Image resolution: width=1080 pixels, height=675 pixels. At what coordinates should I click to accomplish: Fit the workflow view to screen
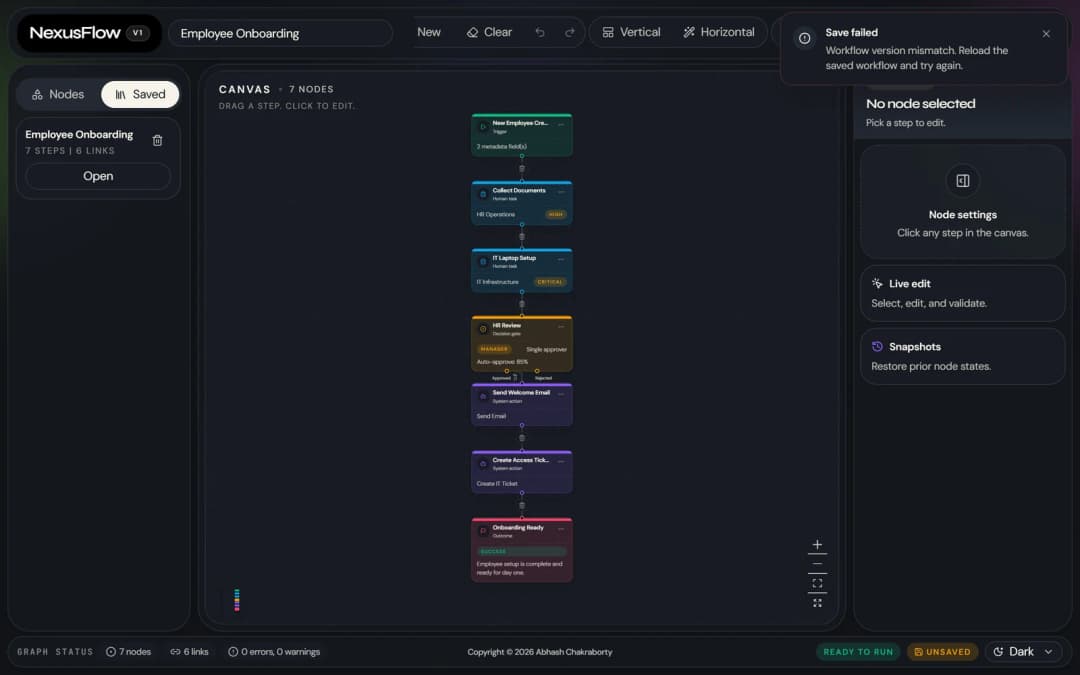click(817, 583)
